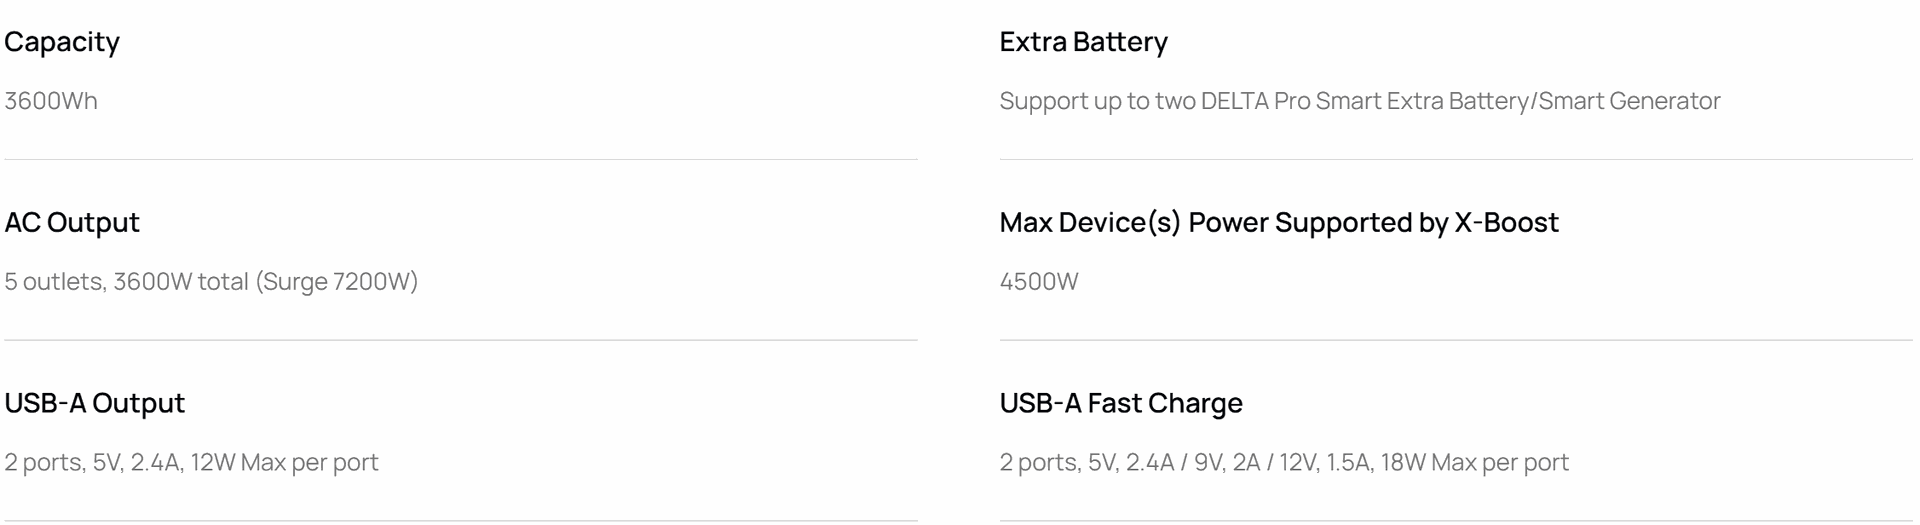Click the divider line below Capacity

pos(461,159)
